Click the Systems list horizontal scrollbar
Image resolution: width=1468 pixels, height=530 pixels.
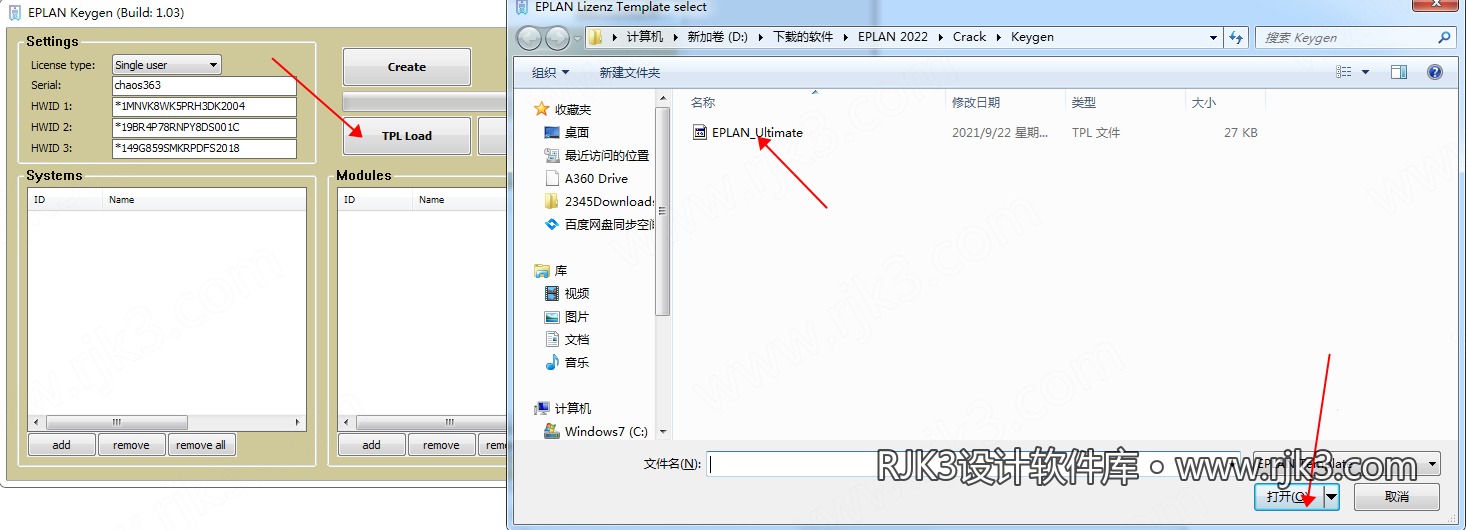[167, 422]
